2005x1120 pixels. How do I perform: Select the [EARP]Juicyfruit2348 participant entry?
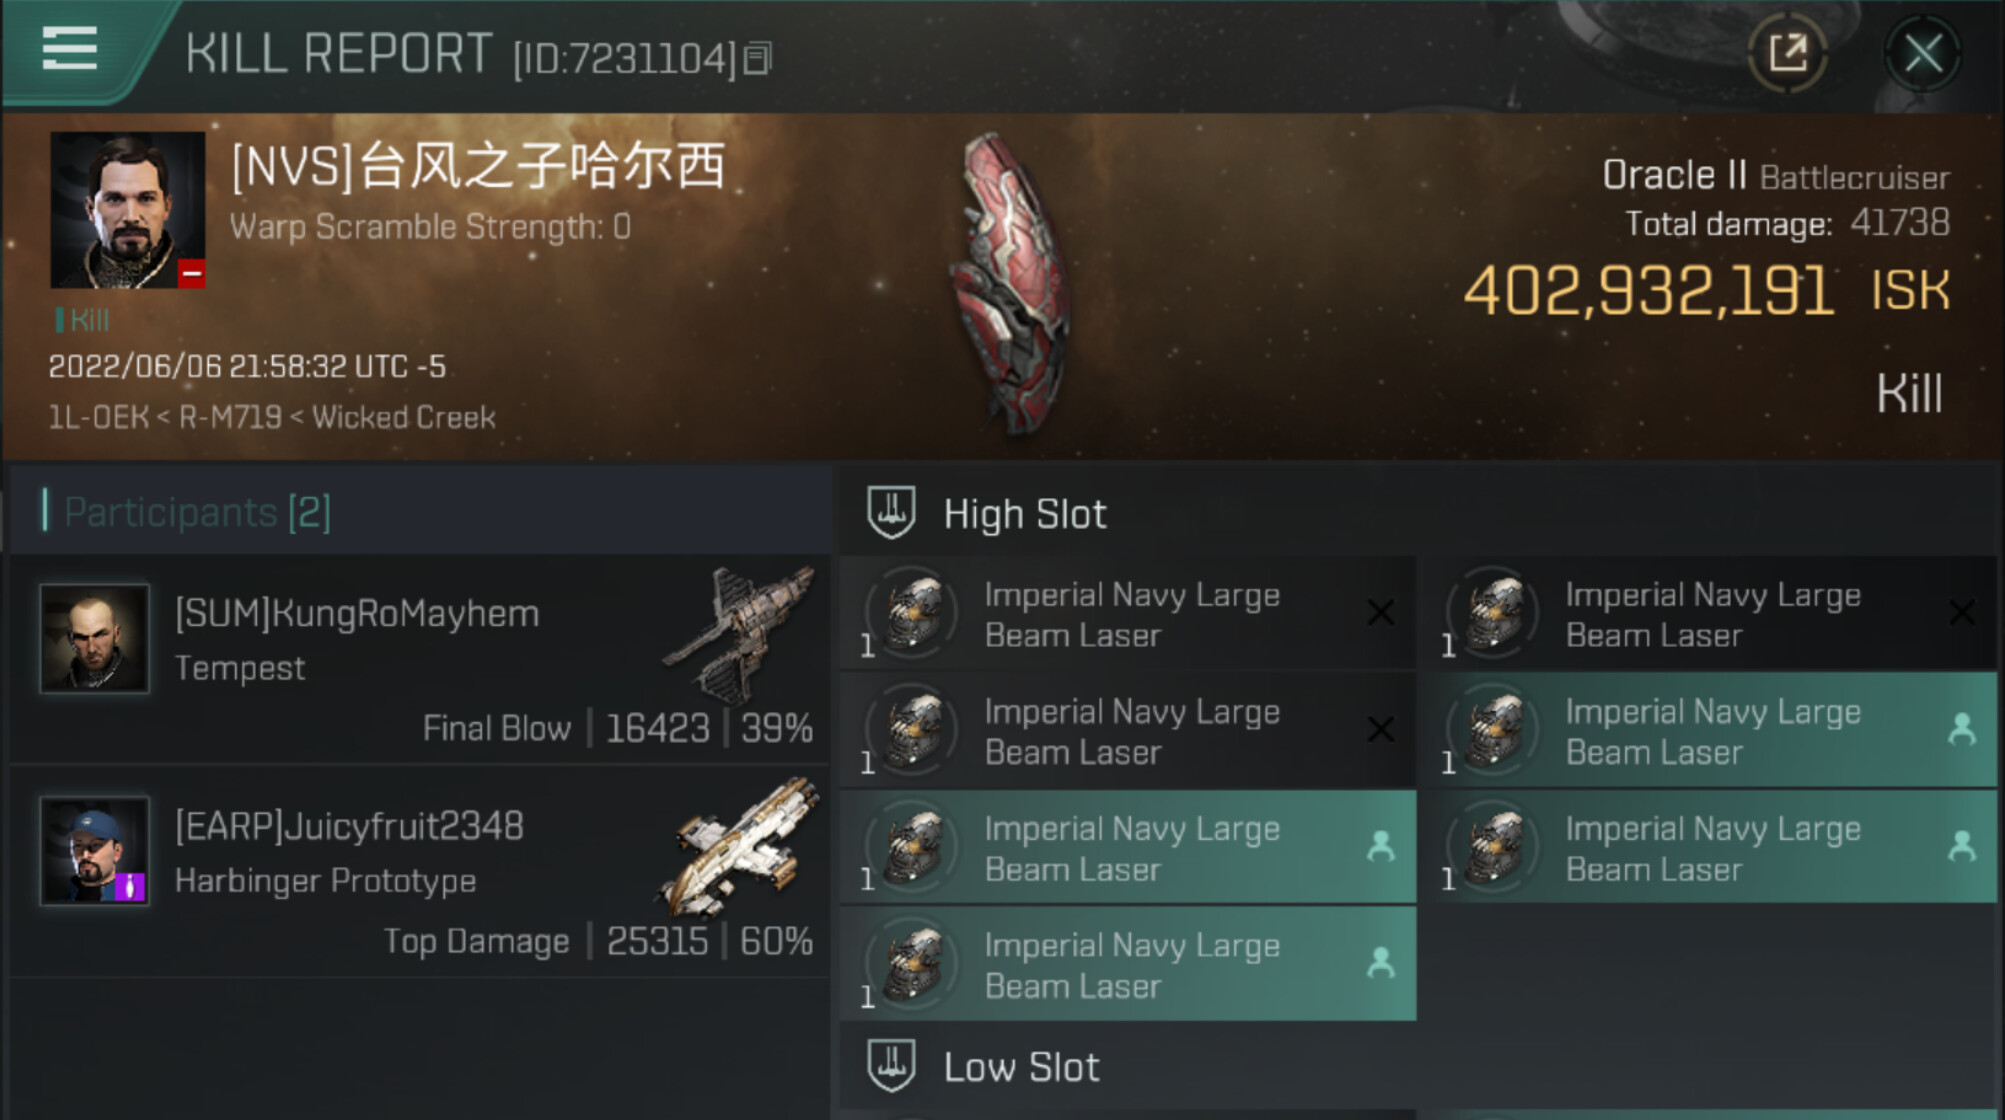[x=420, y=872]
